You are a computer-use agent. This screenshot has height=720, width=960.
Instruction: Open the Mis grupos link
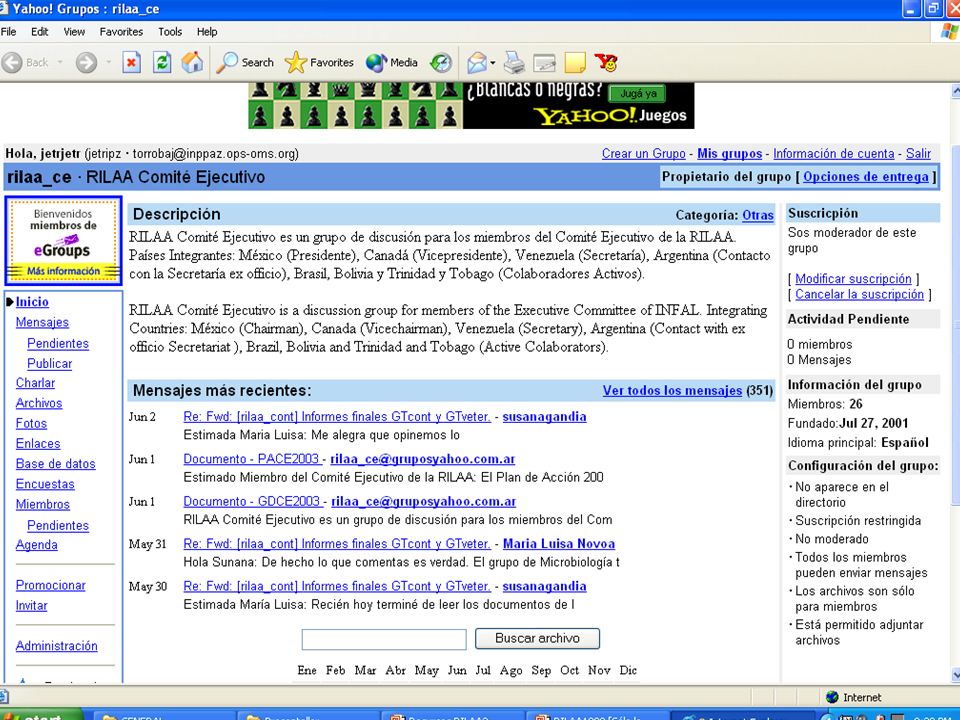click(729, 154)
